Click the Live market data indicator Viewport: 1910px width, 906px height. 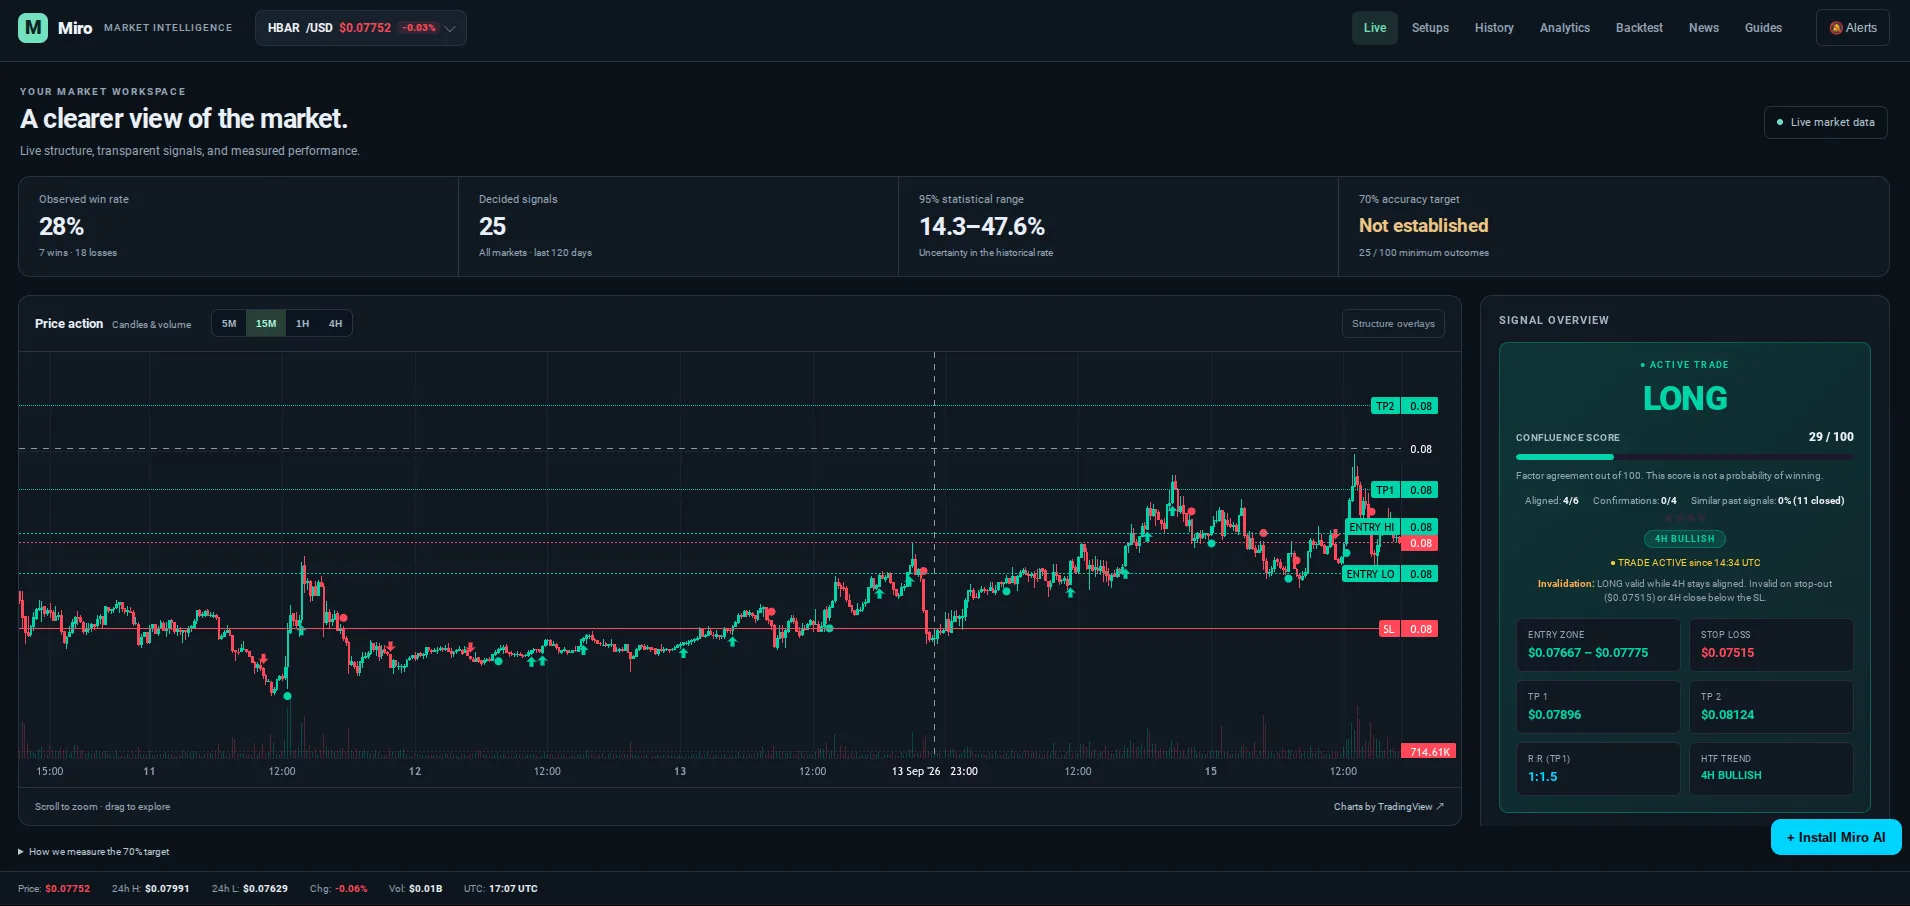coord(1825,122)
